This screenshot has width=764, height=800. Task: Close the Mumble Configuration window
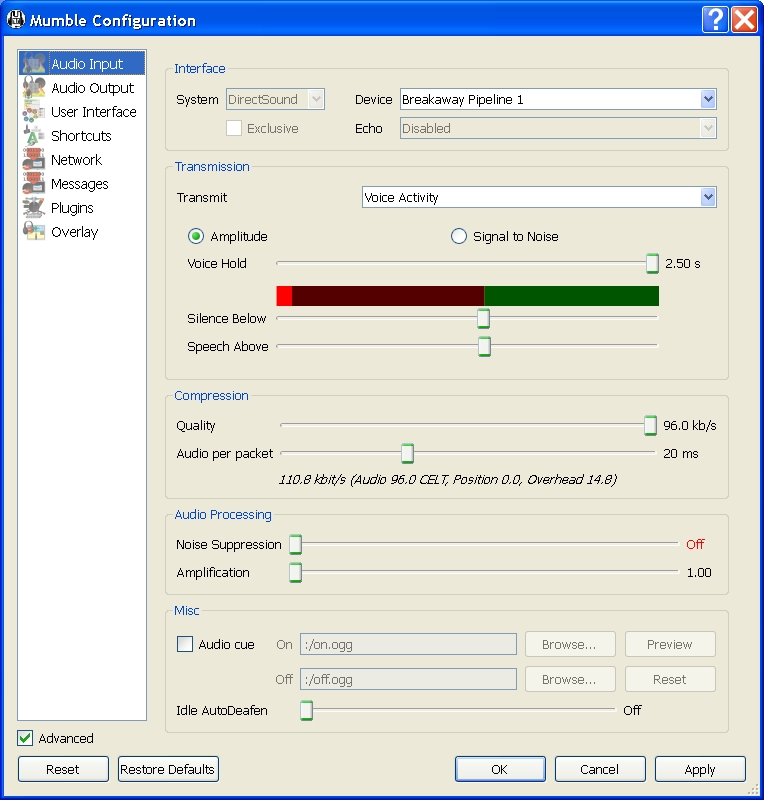pos(744,19)
